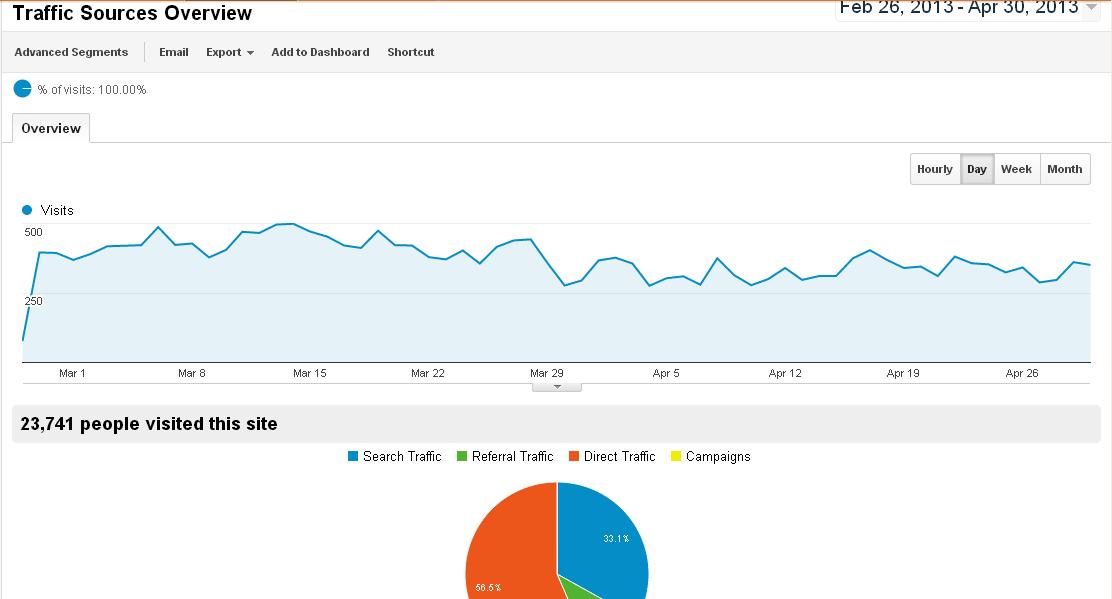This screenshot has height=599, width=1112.
Task: Click the Search Traffic blue legend swatch
Action: 353,457
